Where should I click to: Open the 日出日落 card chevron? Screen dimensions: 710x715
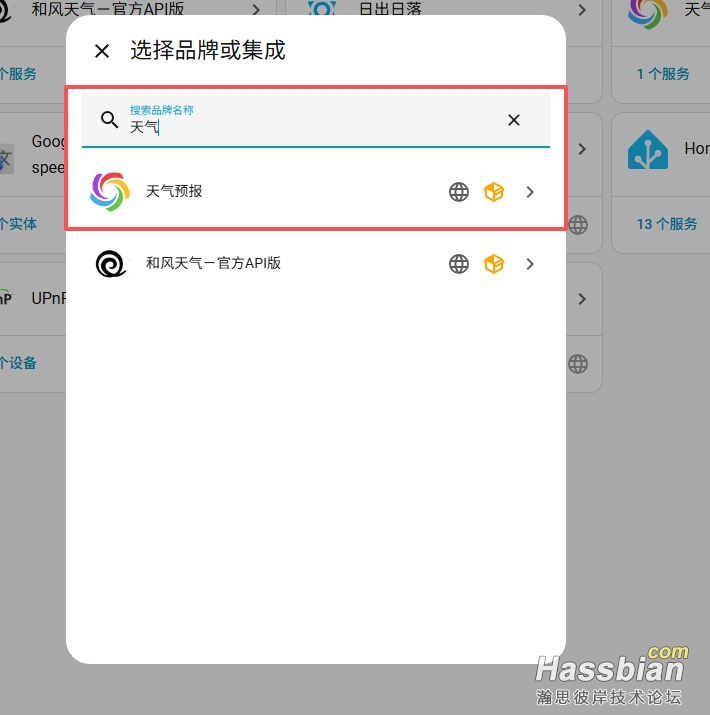tap(582, 10)
